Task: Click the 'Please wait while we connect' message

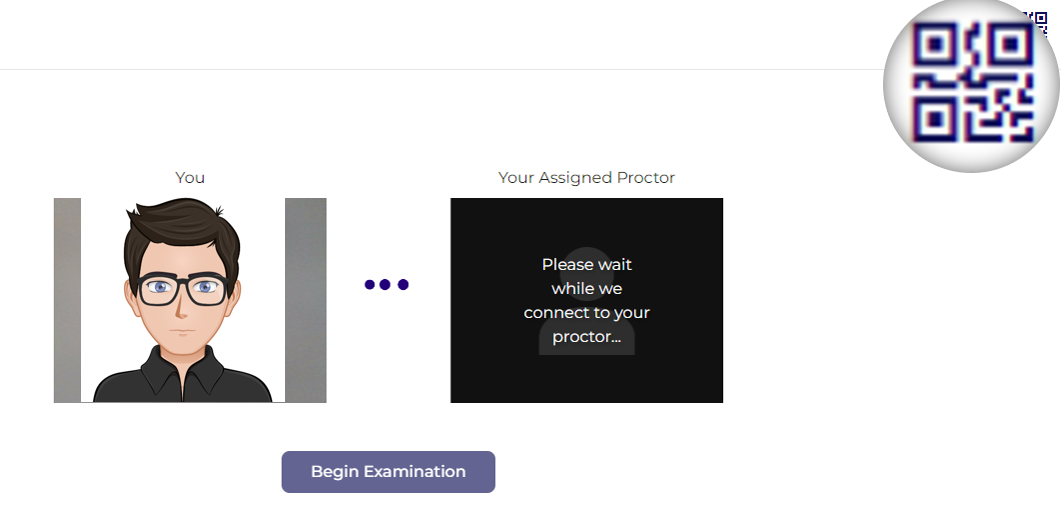Action: pos(587,300)
